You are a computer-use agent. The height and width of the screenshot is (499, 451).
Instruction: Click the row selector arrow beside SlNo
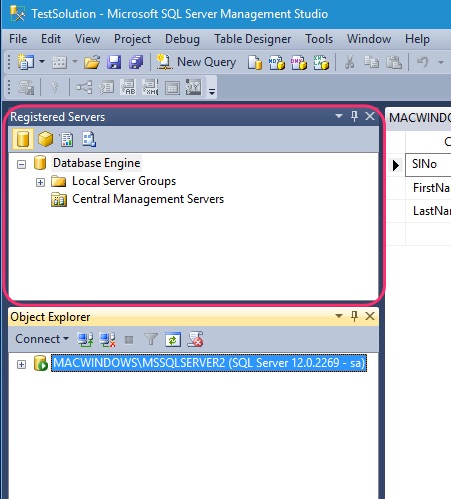tap(396, 165)
